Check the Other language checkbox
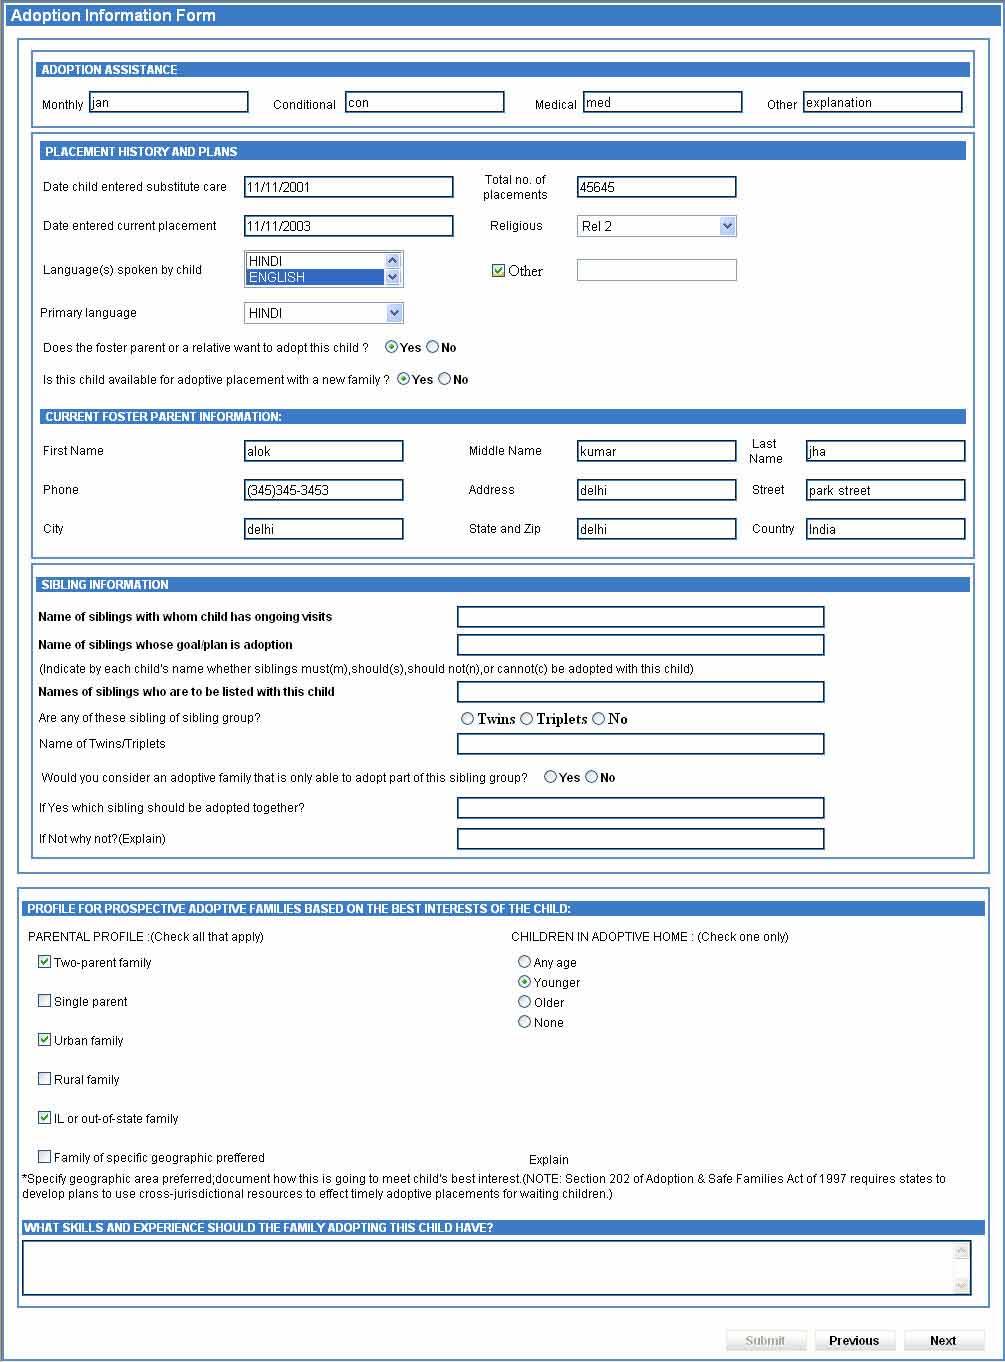The width and height of the screenshot is (1005, 1362). (498, 271)
